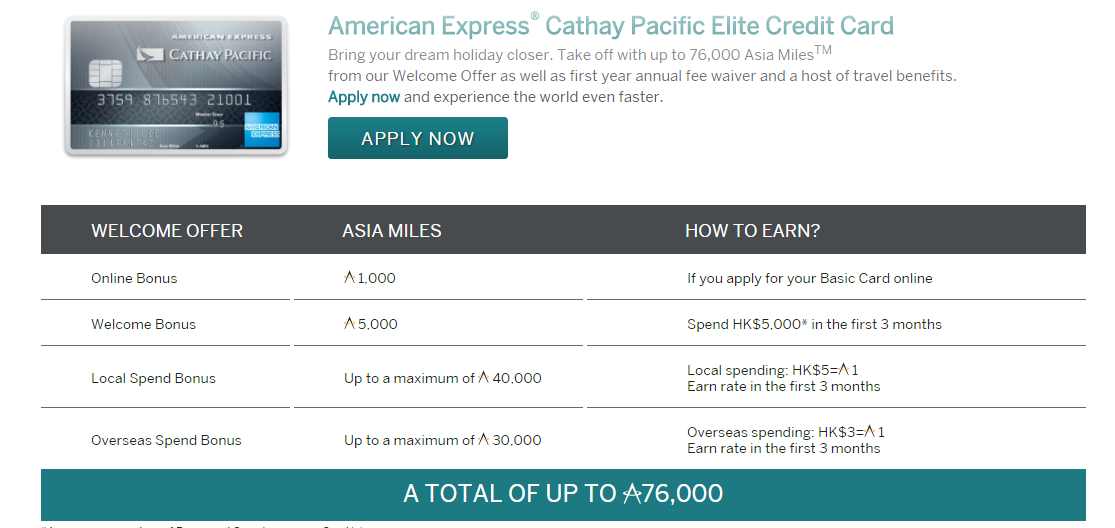The width and height of the screenshot is (1115, 528).
Task: Click the HOW TO EARN? column header
Action: pyautogui.click(x=752, y=230)
